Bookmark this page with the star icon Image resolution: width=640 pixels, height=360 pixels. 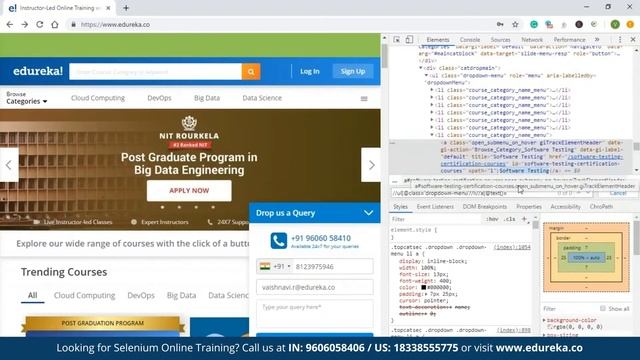click(516, 24)
